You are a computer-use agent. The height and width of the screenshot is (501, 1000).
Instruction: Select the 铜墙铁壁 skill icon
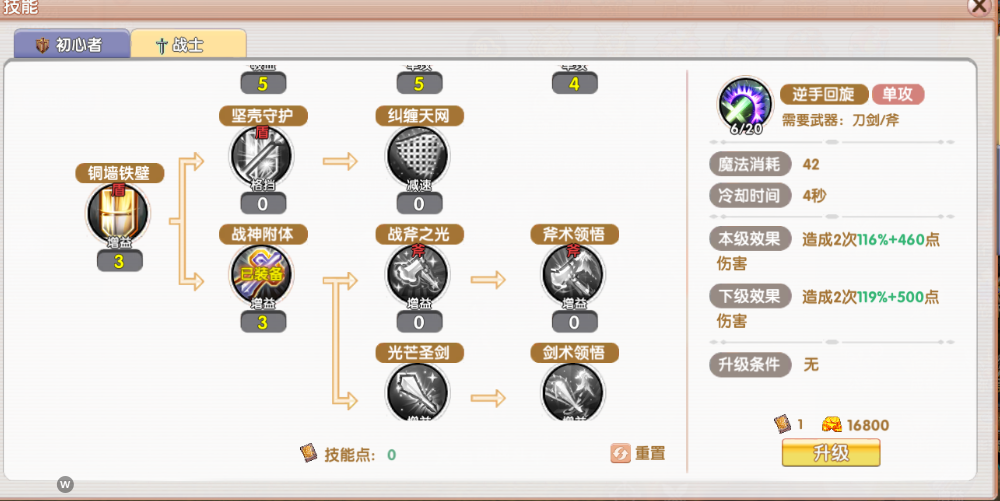[119, 214]
